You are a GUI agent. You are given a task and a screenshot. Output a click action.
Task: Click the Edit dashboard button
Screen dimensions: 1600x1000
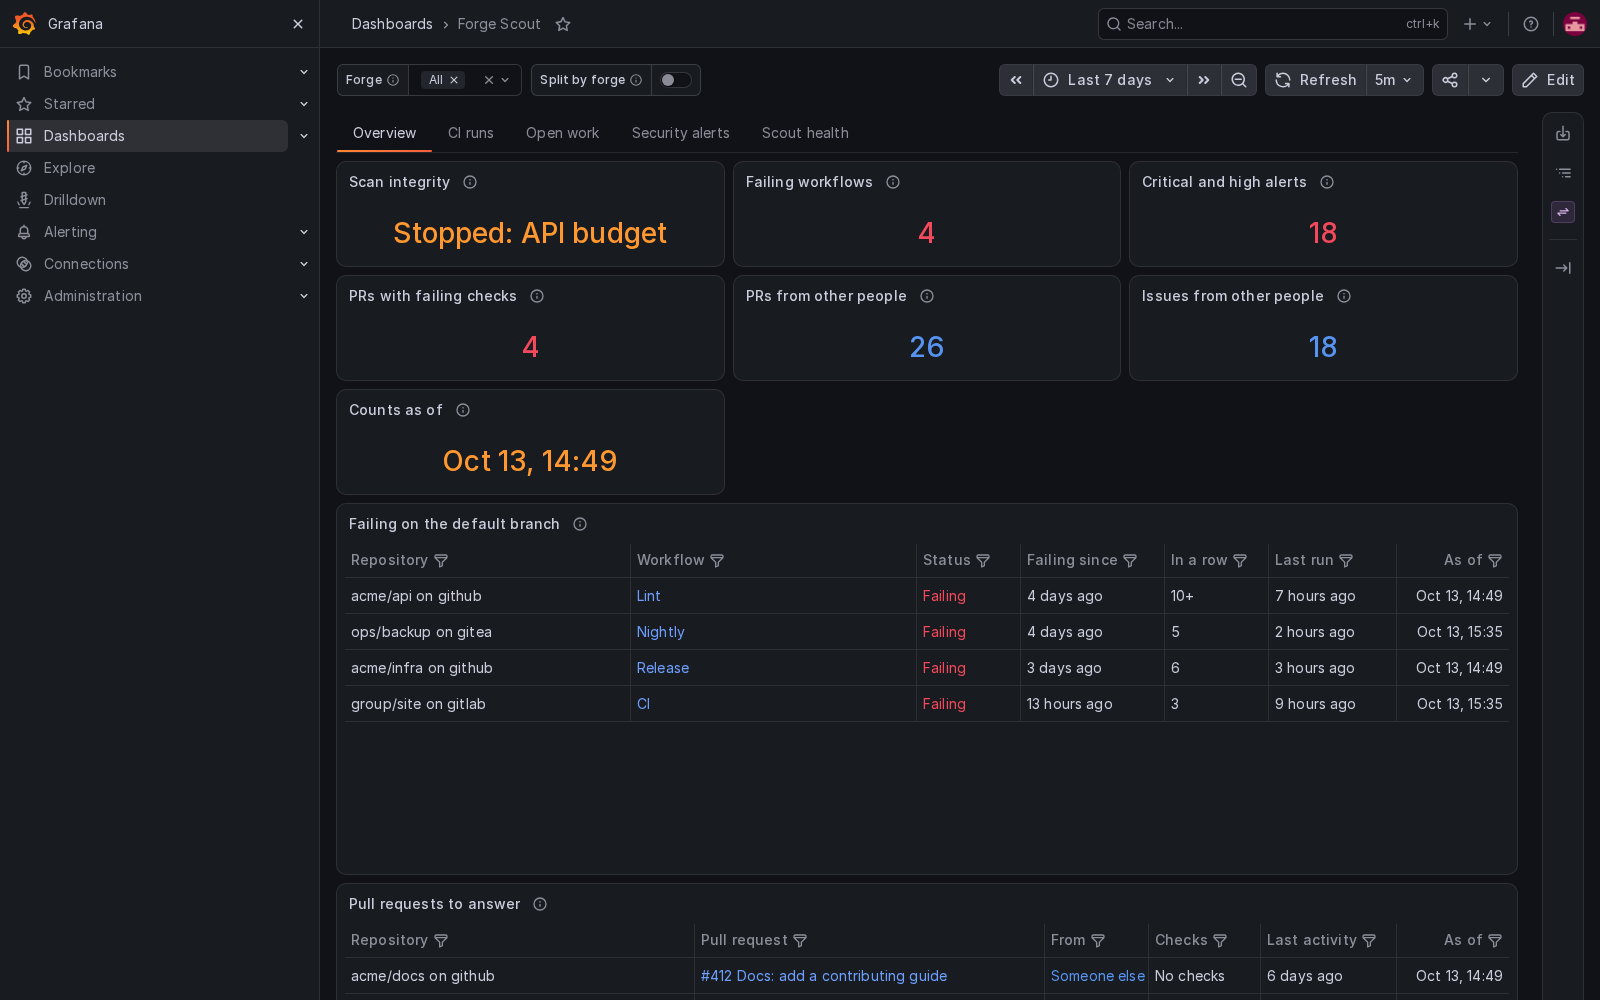[x=1548, y=80]
